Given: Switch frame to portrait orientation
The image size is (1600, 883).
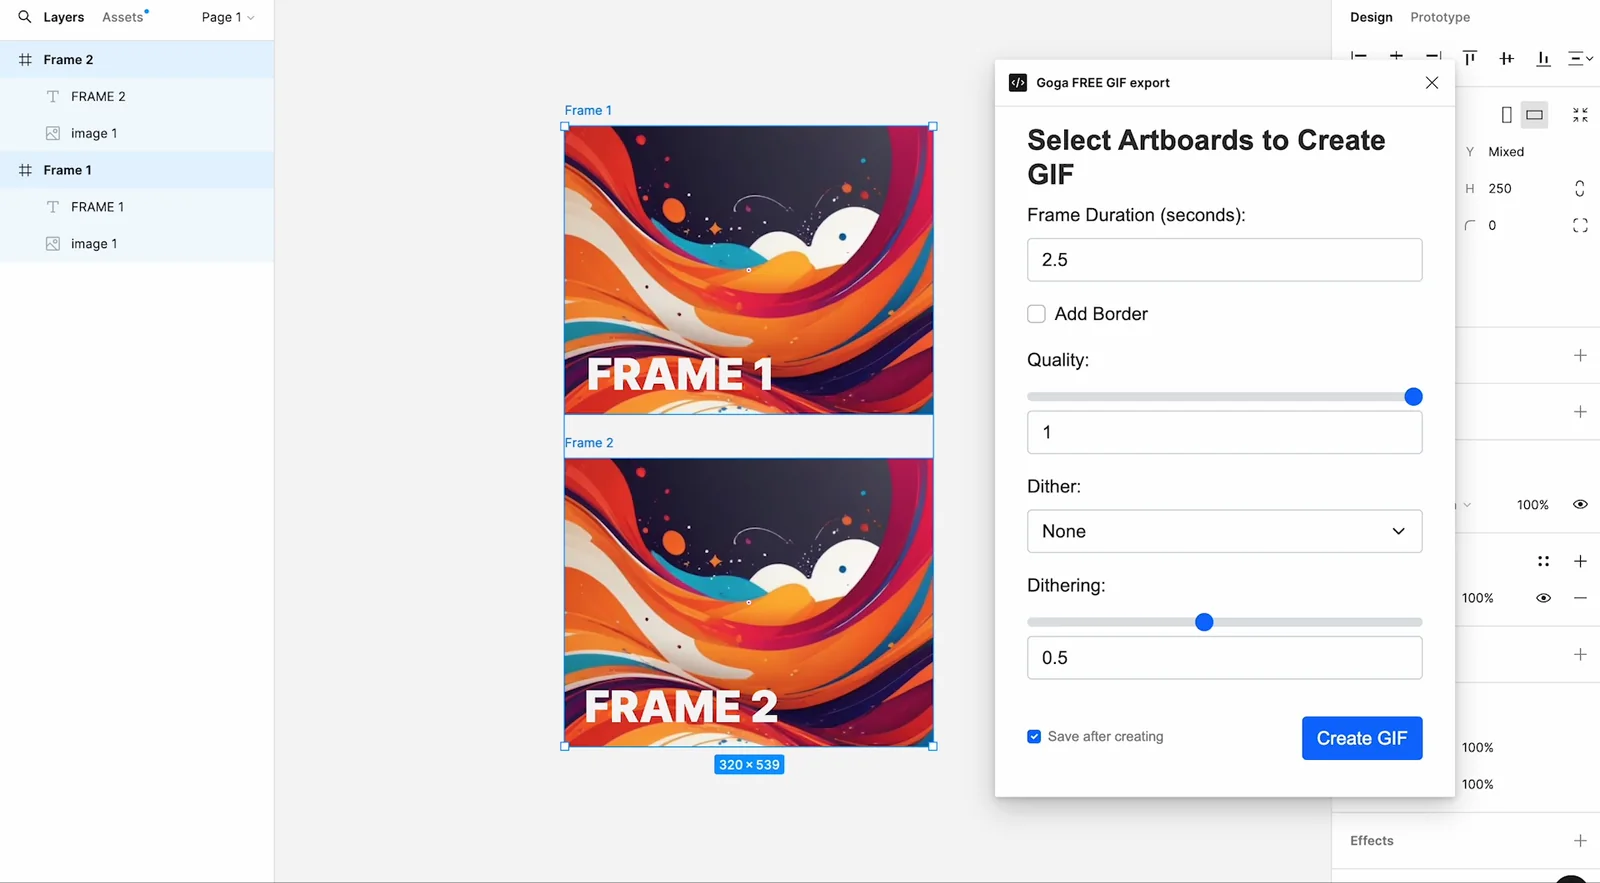Looking at the screenshot, I should [1506, 115].
